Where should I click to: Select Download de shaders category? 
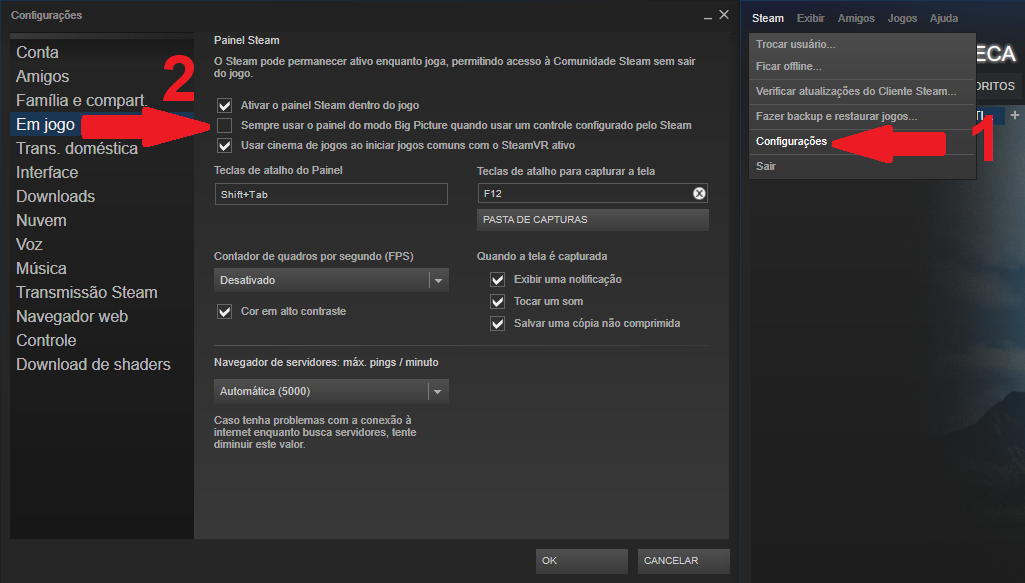point(102,365)
